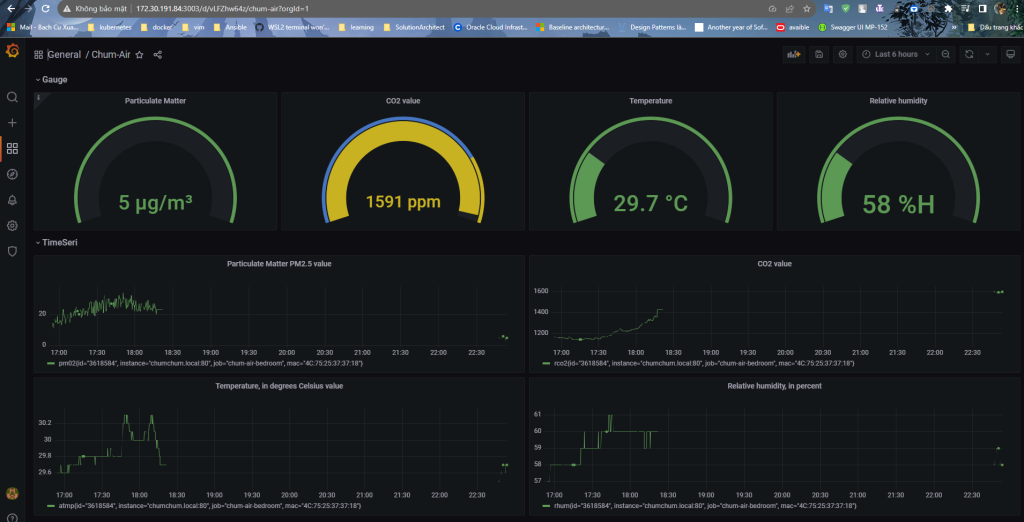Open the search magnifier in sidebar

click(12, 97)
